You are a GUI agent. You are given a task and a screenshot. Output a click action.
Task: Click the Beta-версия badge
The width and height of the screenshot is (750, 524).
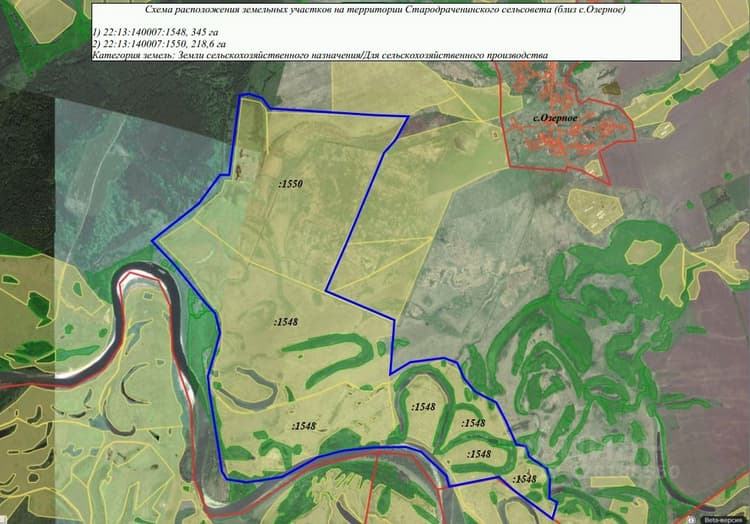pos(724,520)
